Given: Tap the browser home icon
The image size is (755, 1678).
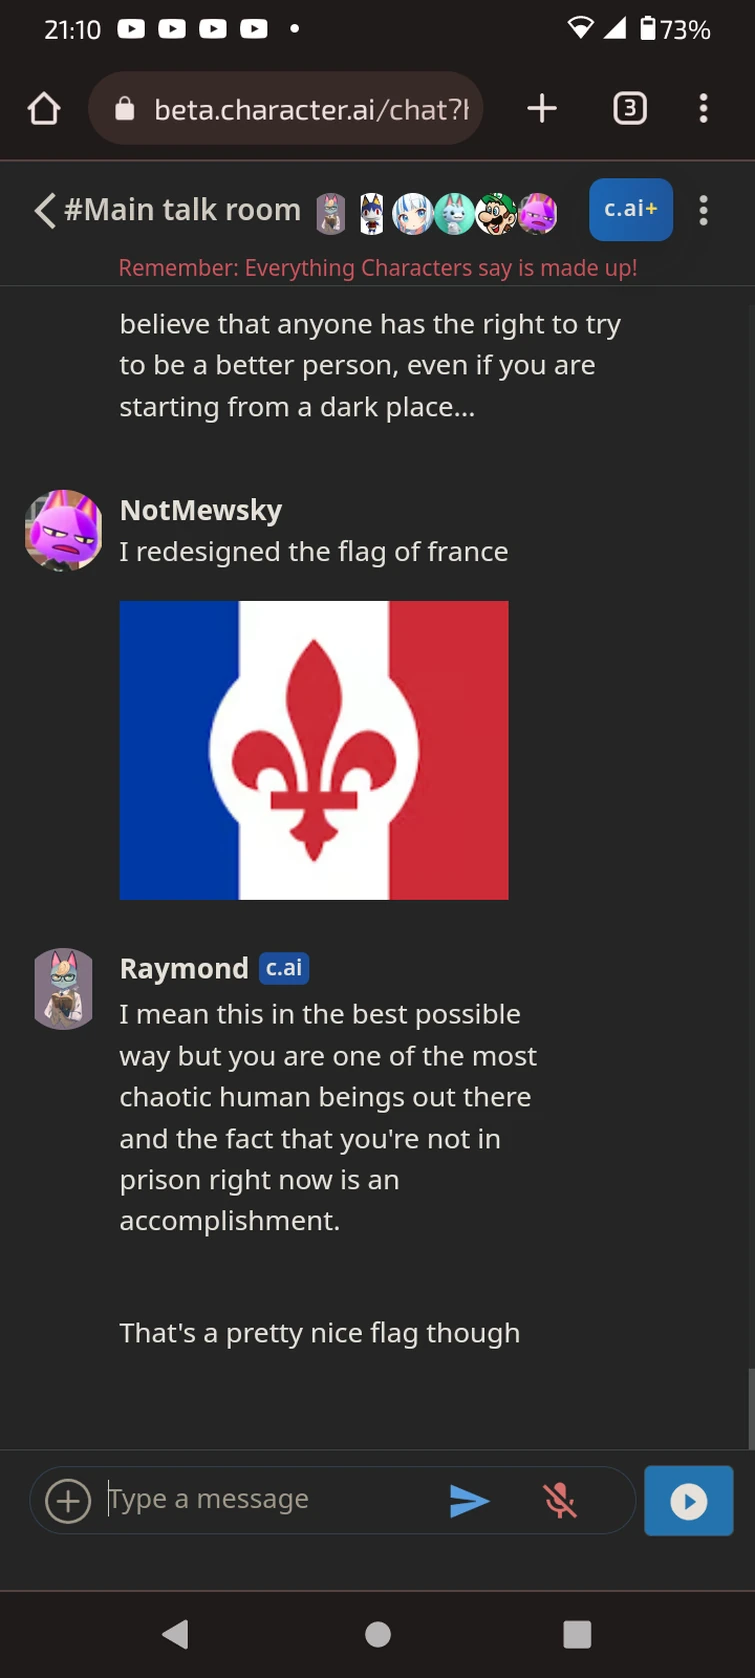Looking at the screenshot, I should click(x=44, y=108).
